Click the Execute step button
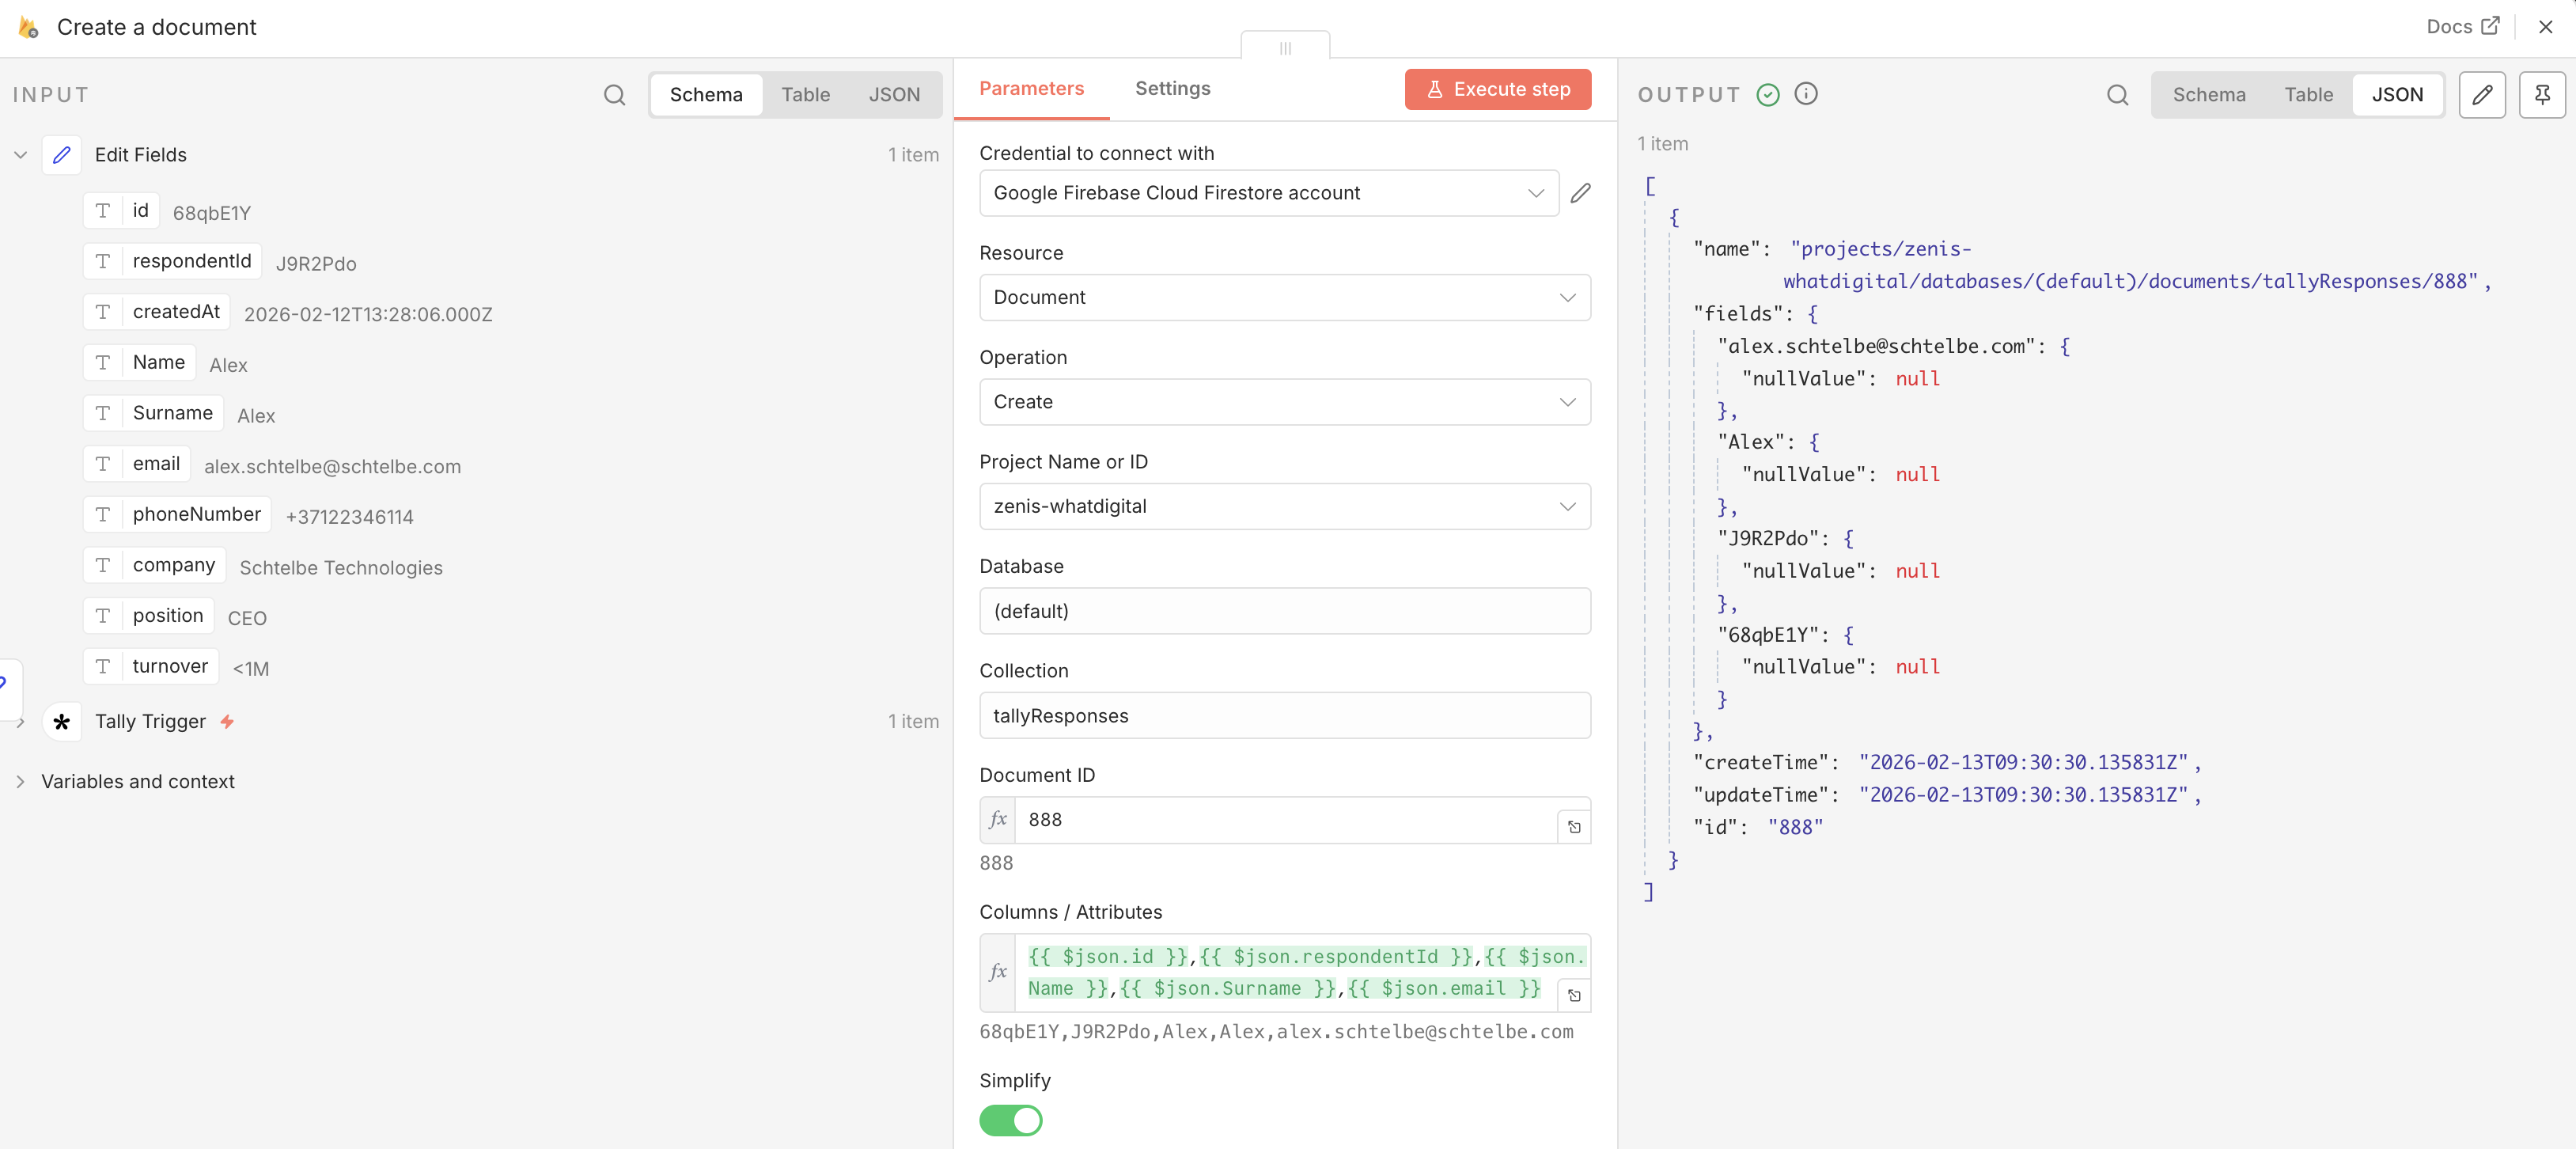The width and height of the screenshot is (2576, 1149). [1497, 90]
